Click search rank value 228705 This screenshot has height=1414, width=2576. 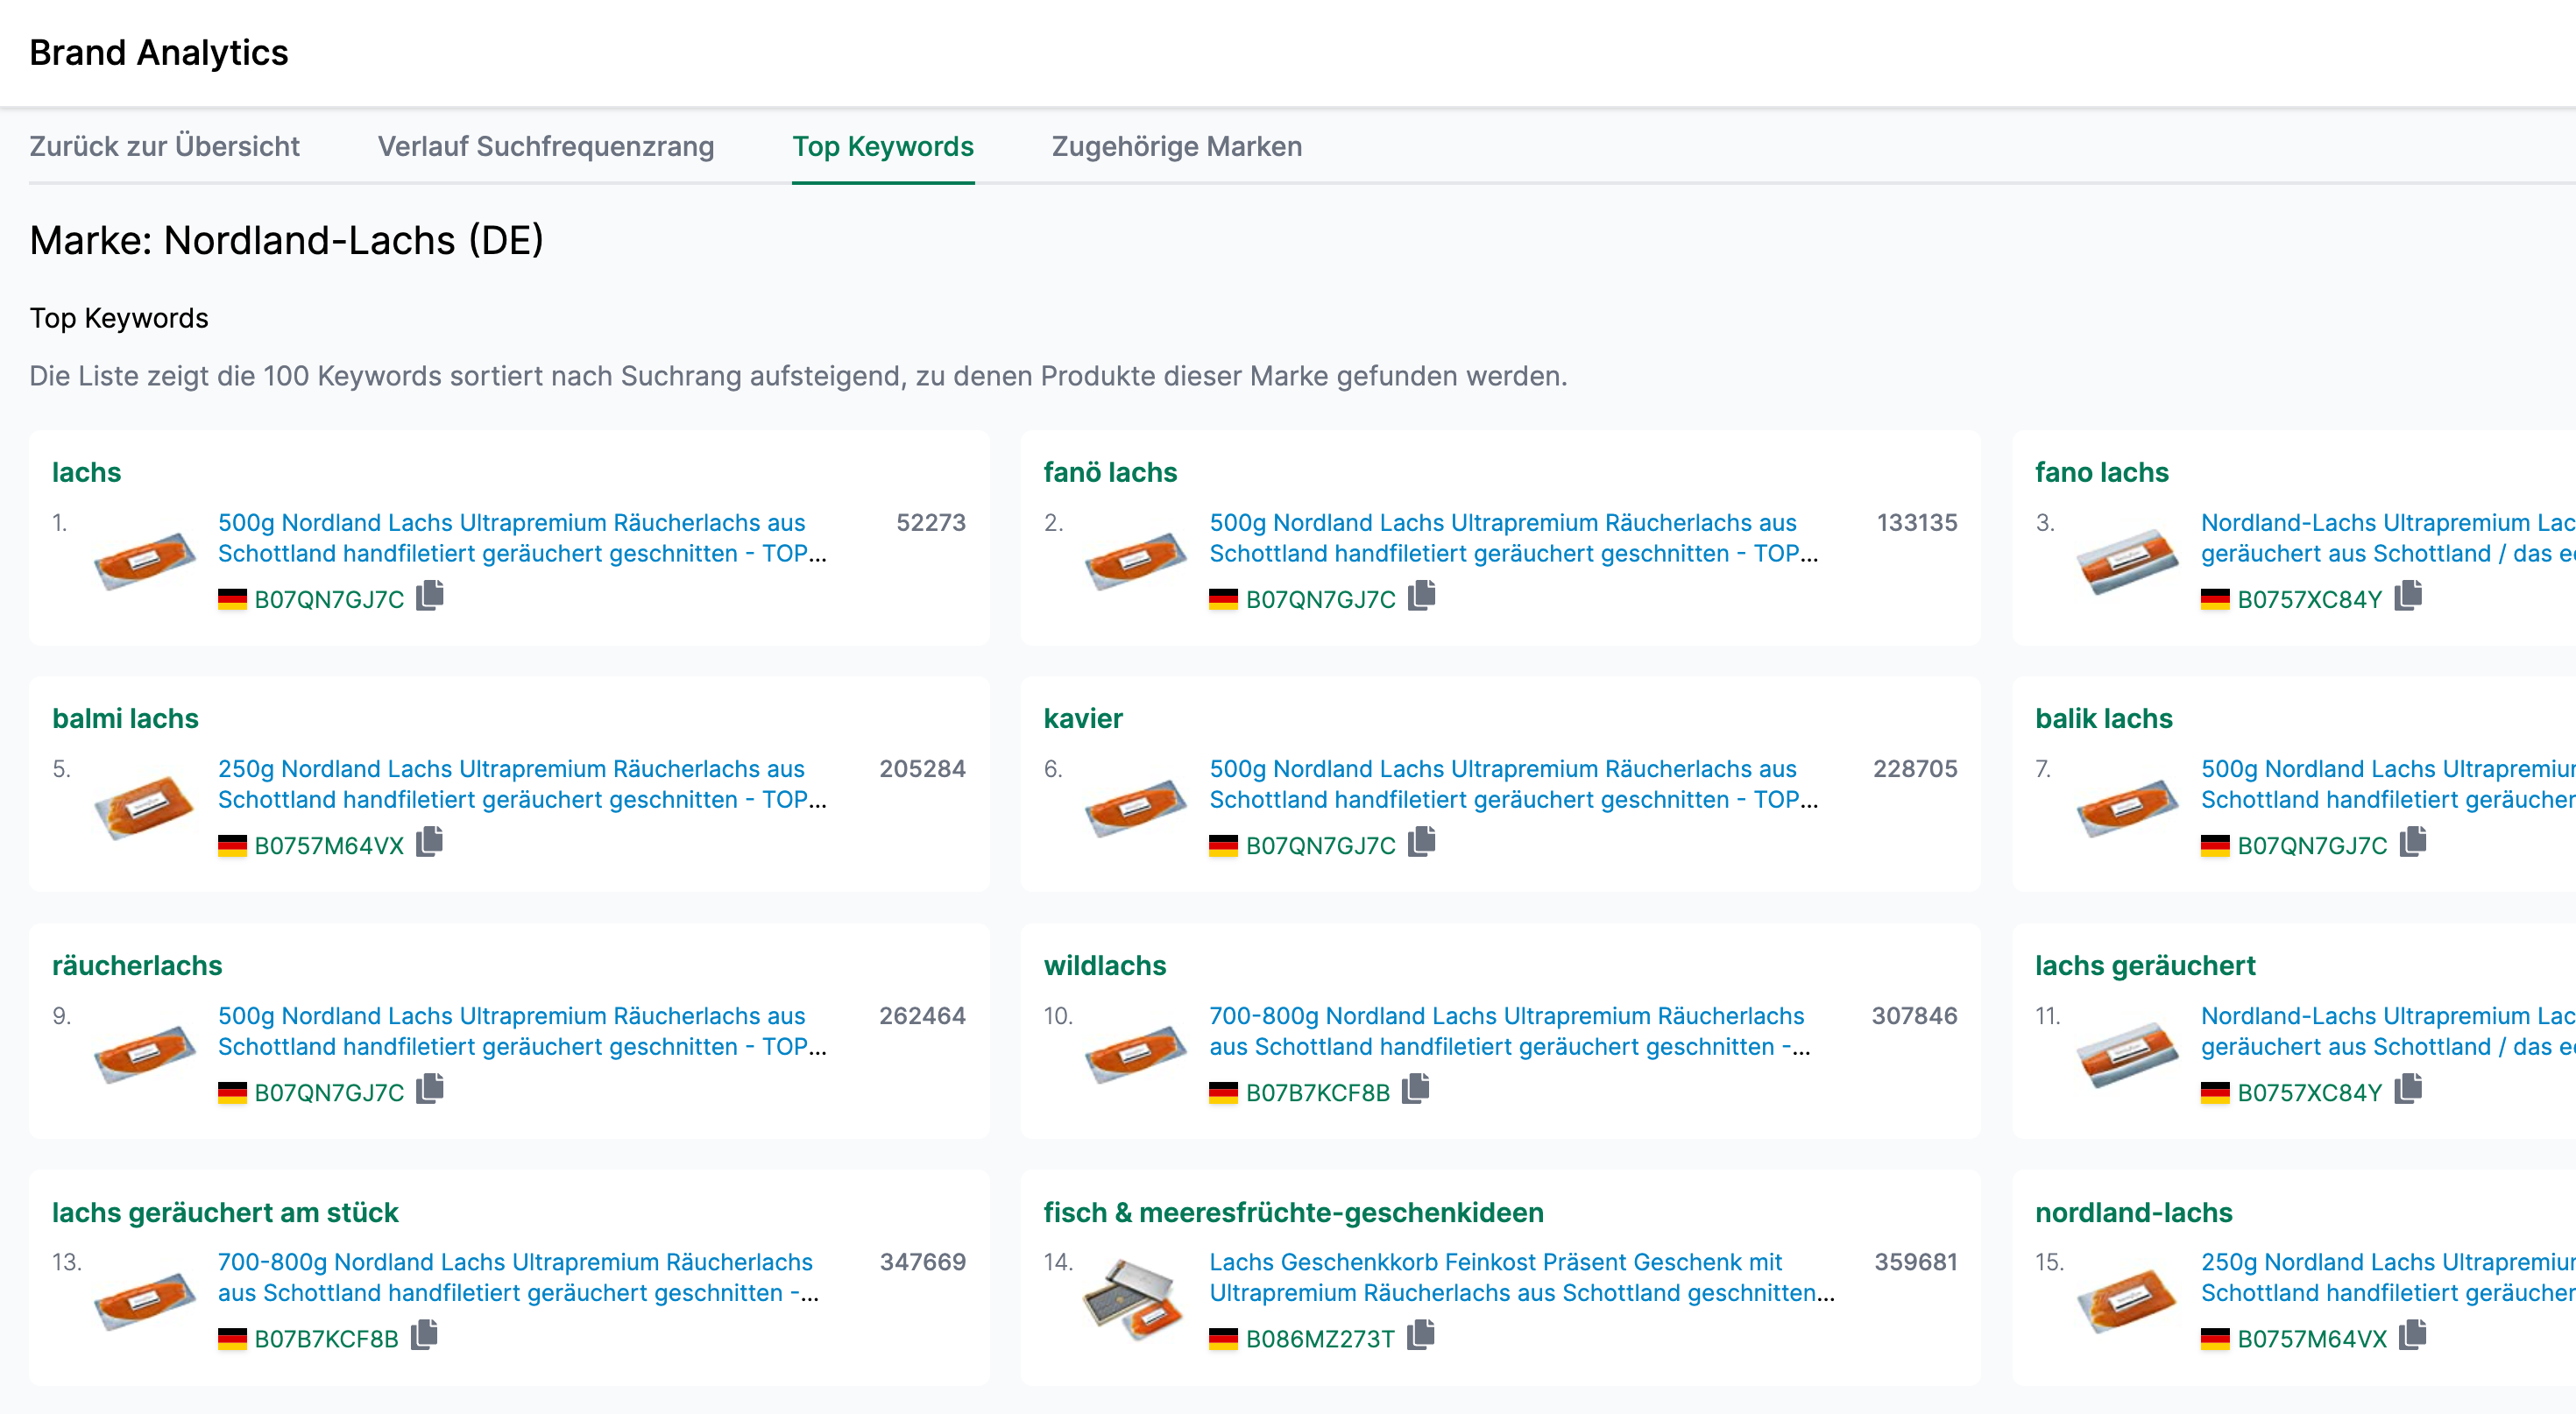coord(1915,768)
